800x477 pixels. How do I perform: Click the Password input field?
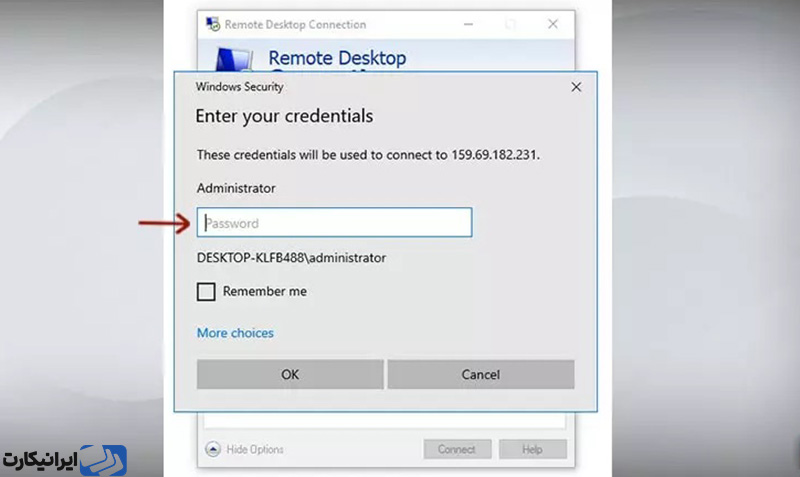[x=334, y=222]
